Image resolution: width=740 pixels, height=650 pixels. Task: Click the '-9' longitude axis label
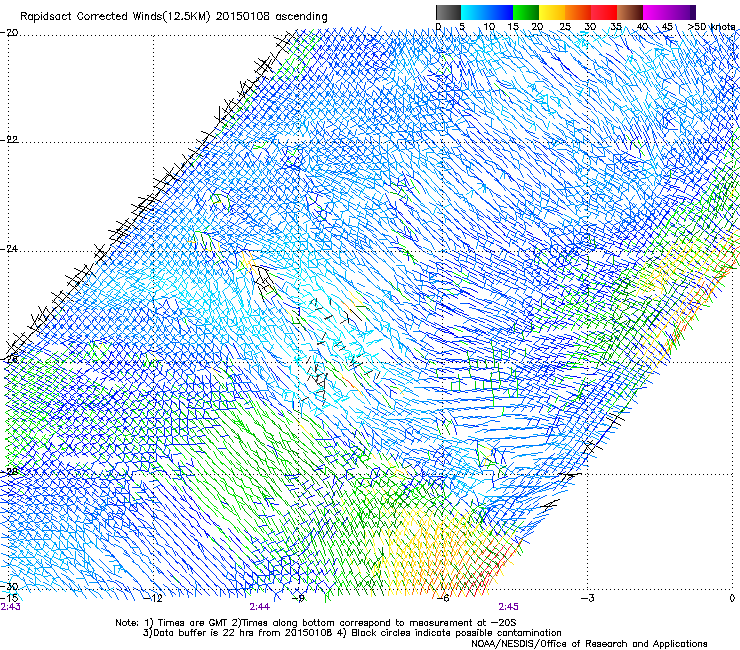298,599
